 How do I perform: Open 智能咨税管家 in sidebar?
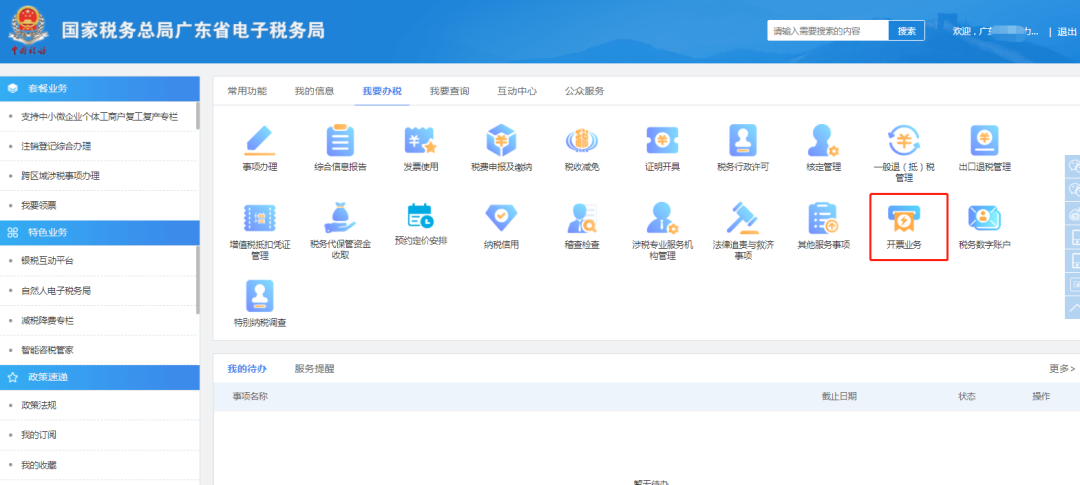pyautogui.click(x=48, y=350)
